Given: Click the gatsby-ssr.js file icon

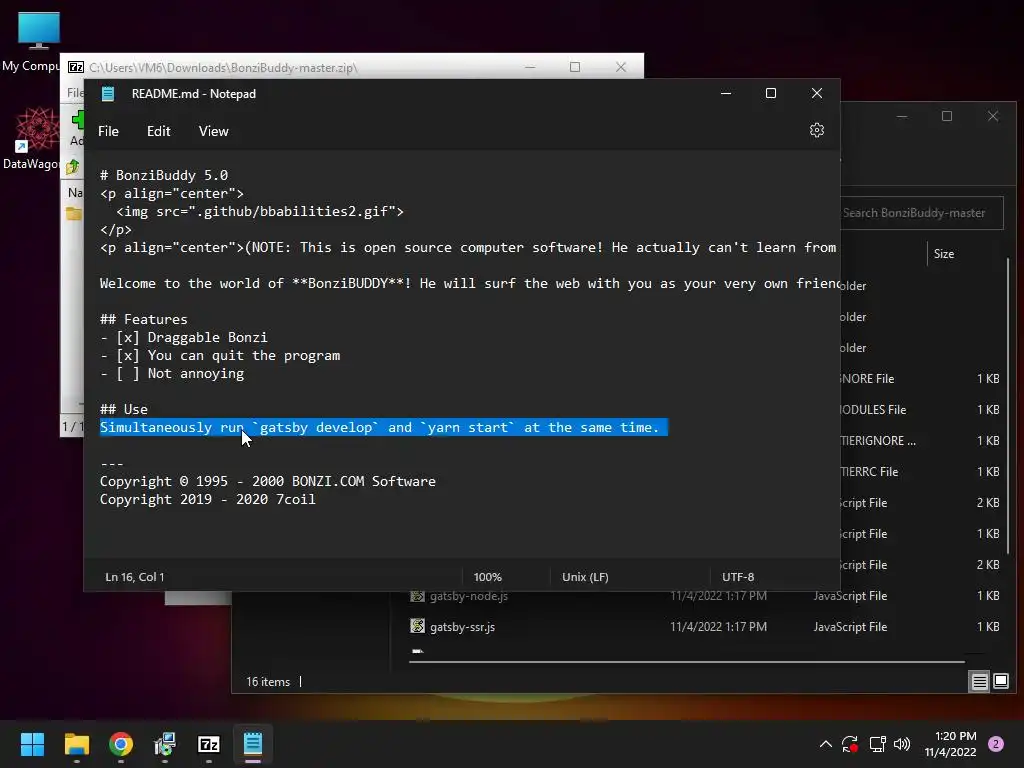Looking at the screenshot, I should coord(417,626).
